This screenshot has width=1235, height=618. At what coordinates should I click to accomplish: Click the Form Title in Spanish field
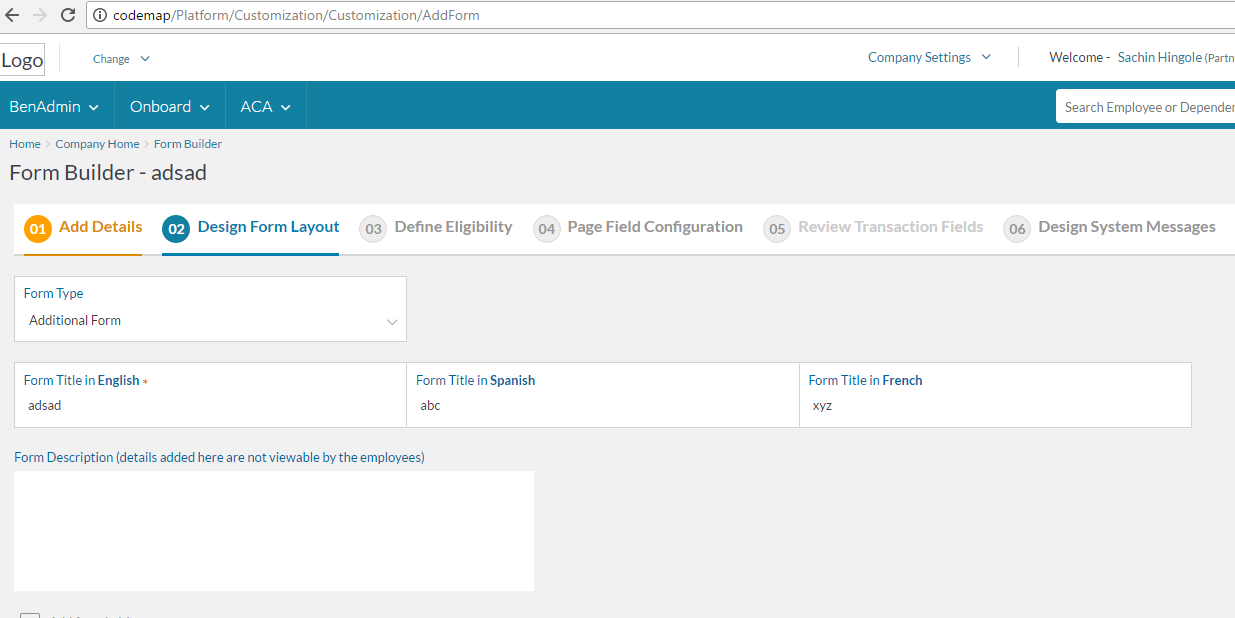pos(602,406)
